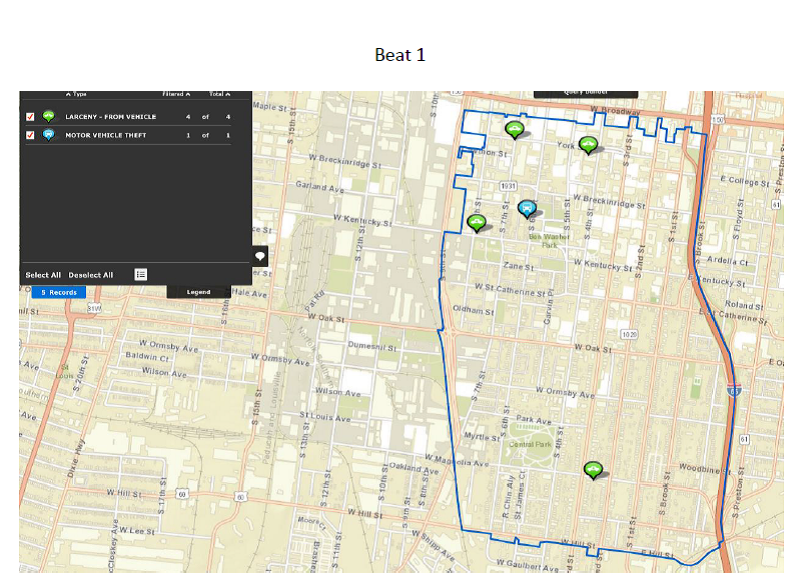Open the 5 Records tab
This screenshot has width=800, height=585.
[59, 292]
